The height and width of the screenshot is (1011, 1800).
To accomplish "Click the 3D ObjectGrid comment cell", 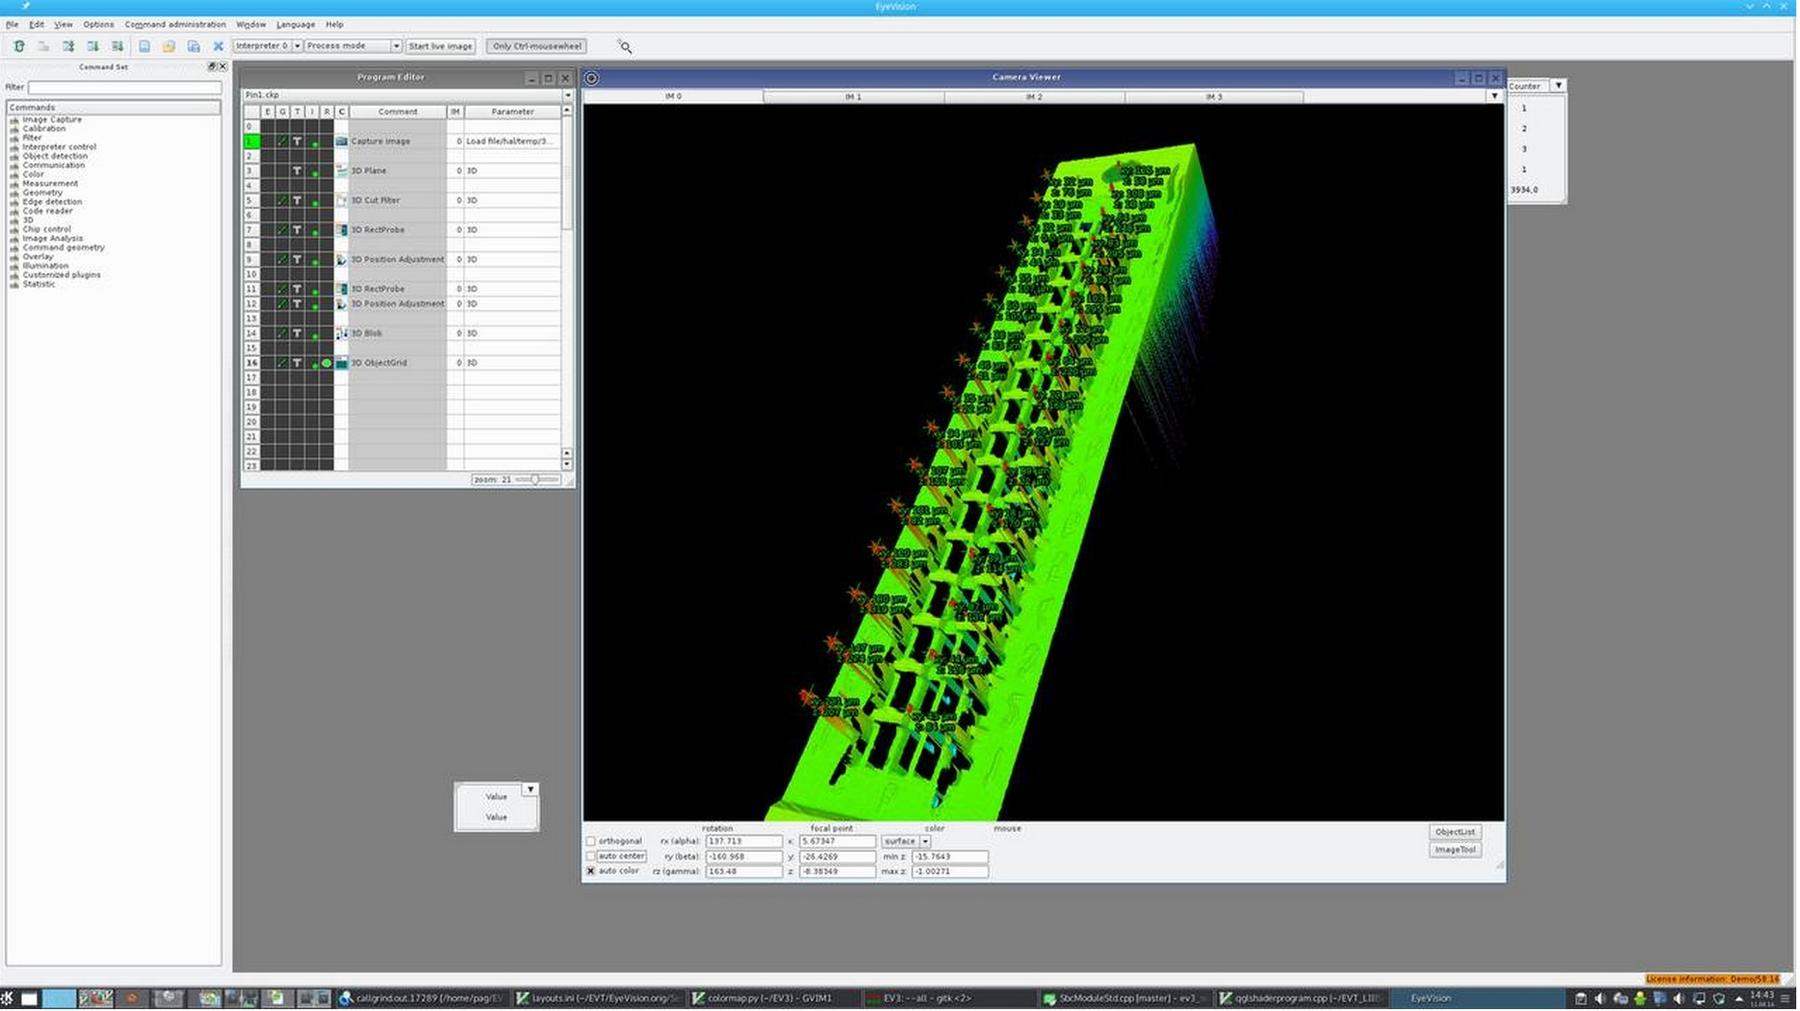I will (397, 363).
